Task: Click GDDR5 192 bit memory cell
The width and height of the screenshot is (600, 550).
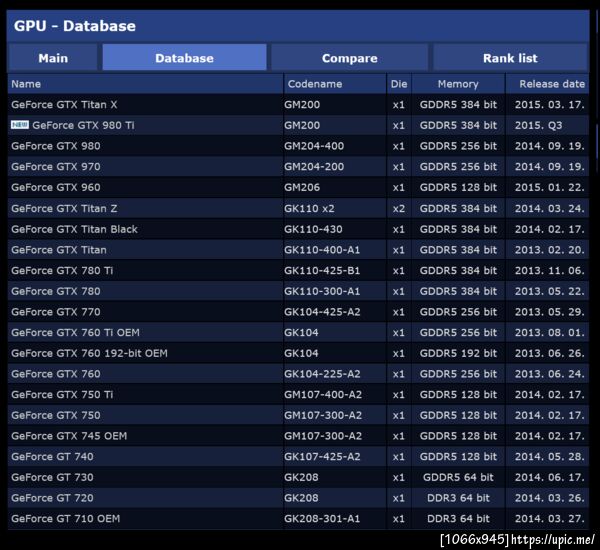Action: coord(458,353)
